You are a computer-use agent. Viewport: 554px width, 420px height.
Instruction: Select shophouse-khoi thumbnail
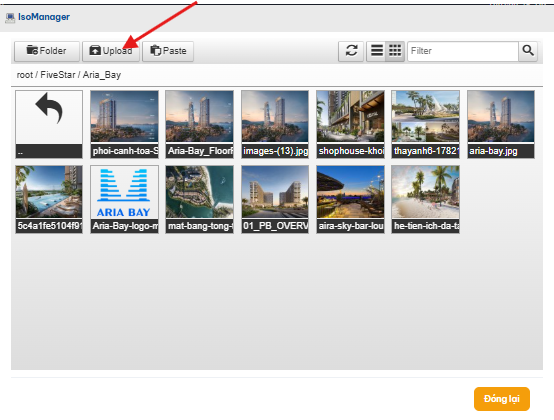coord(350,124)
